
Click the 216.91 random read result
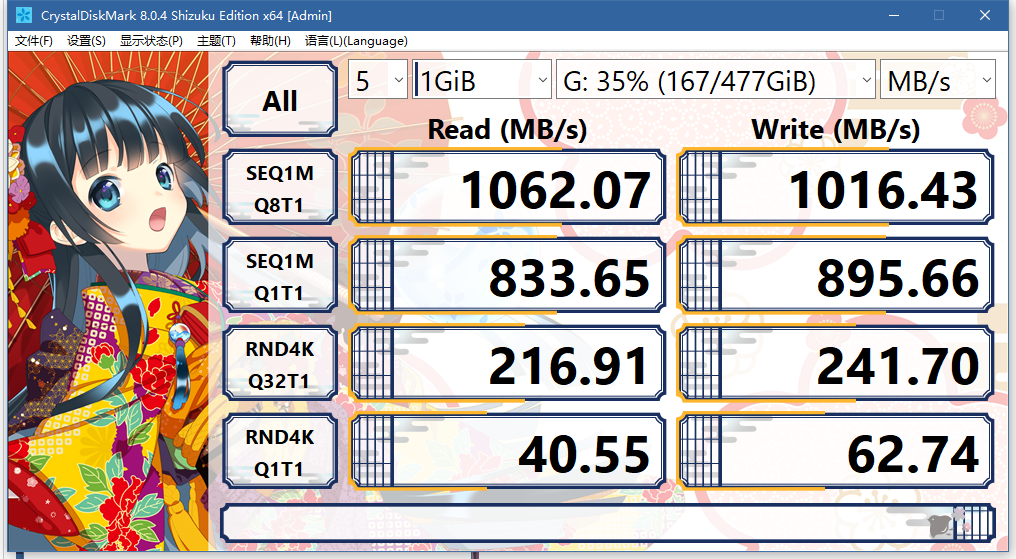(x=507, y=364)
